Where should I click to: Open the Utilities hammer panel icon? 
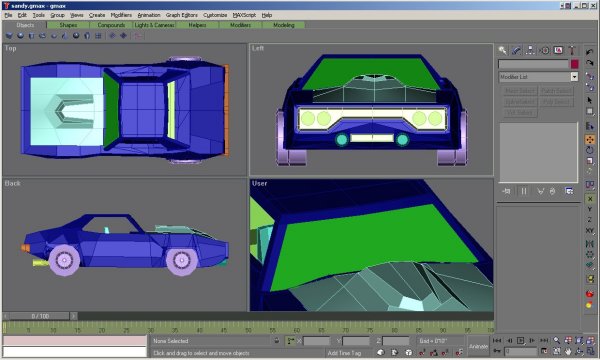572,50
